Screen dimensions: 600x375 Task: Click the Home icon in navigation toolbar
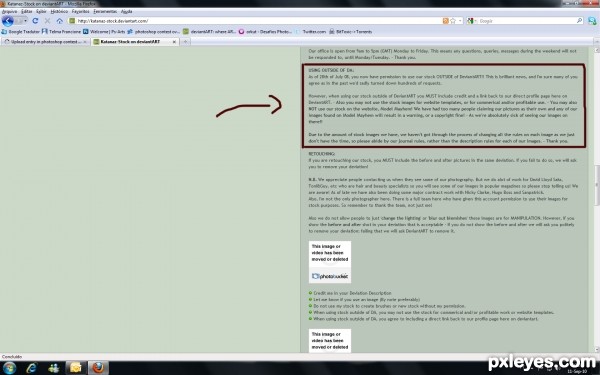(x=60, y=21)
